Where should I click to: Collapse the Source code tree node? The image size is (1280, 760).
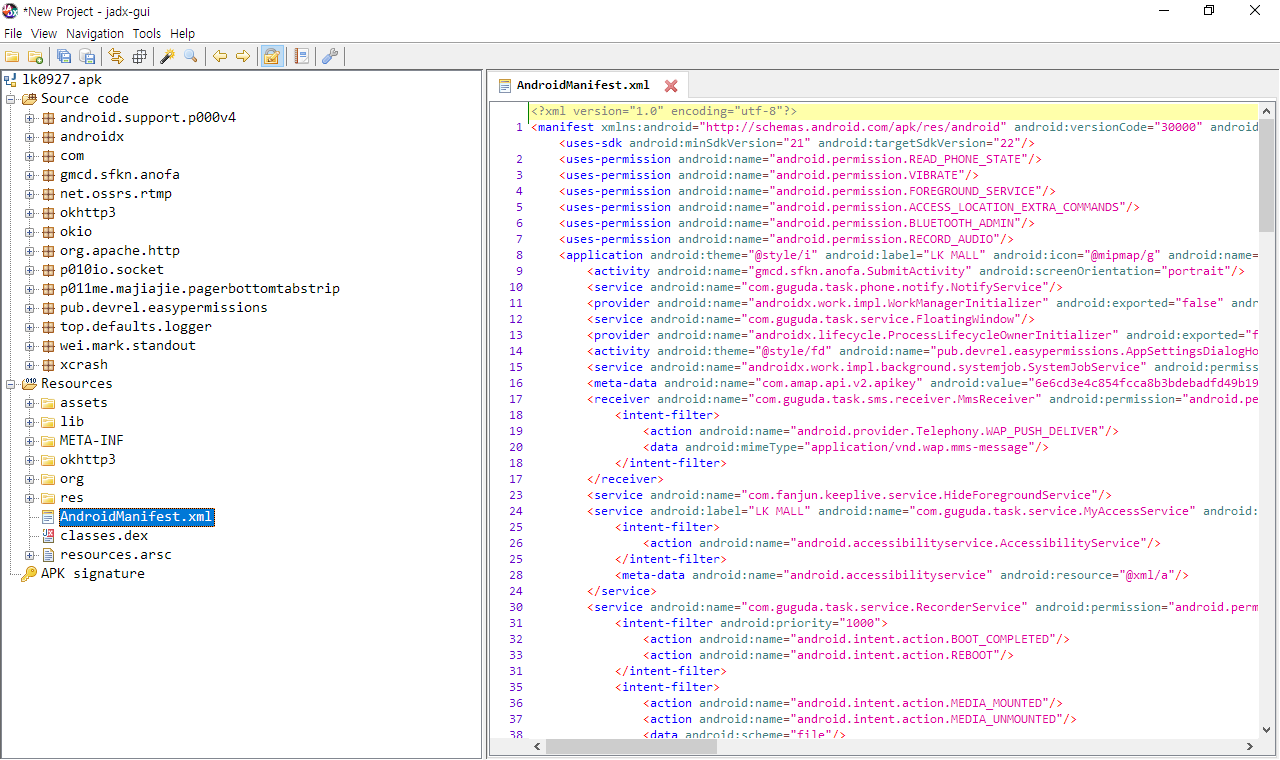pyautogui.click(x=11, y=99)
